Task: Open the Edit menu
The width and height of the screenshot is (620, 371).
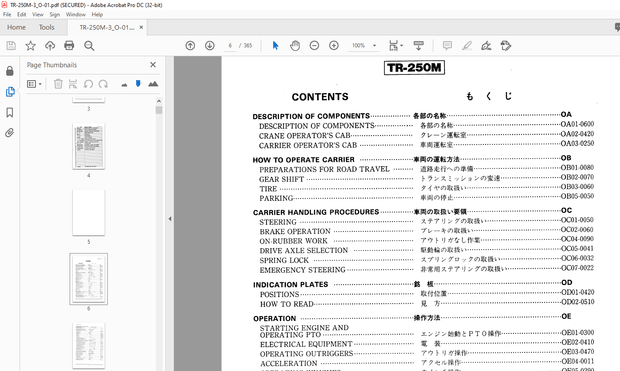Action: coord(21,15)
